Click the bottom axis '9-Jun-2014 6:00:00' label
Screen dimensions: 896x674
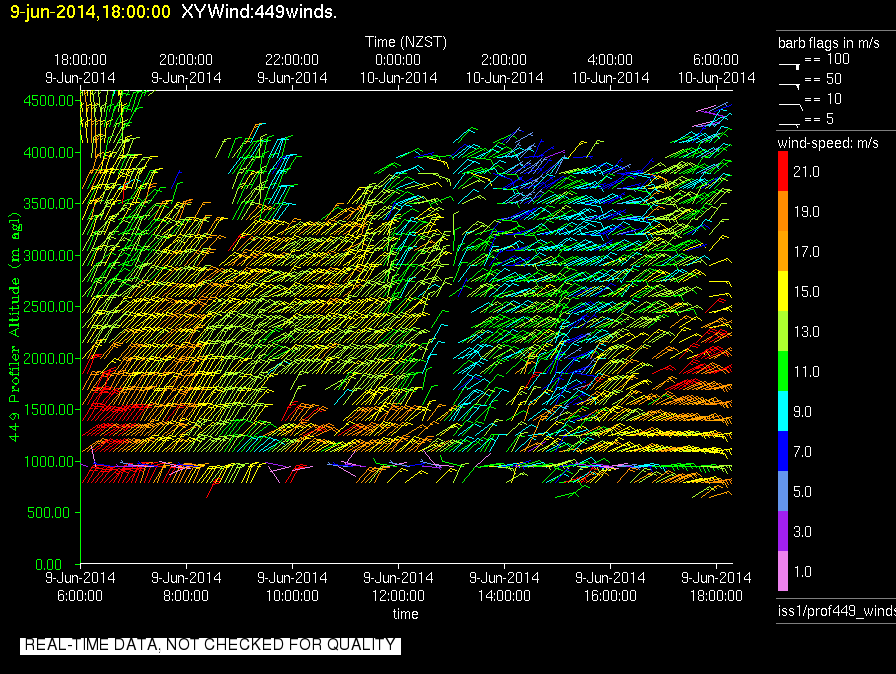pos(80,587)
